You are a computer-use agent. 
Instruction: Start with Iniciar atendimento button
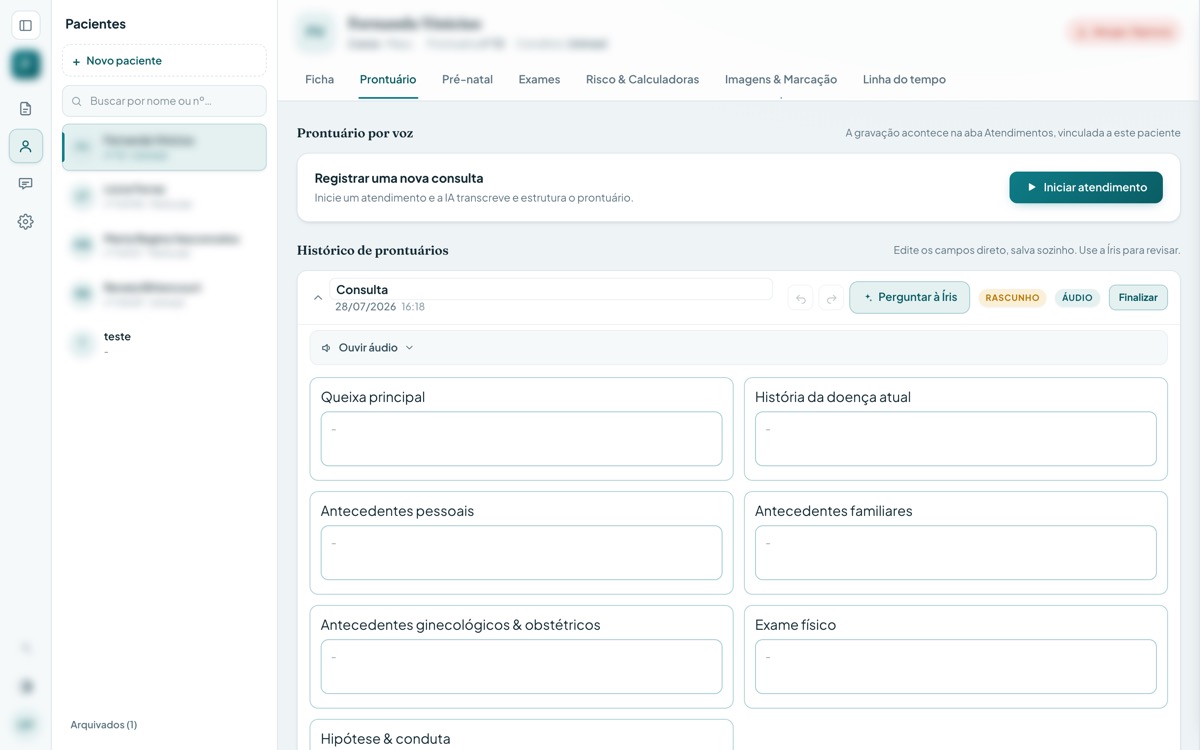tap(1086, 187)
